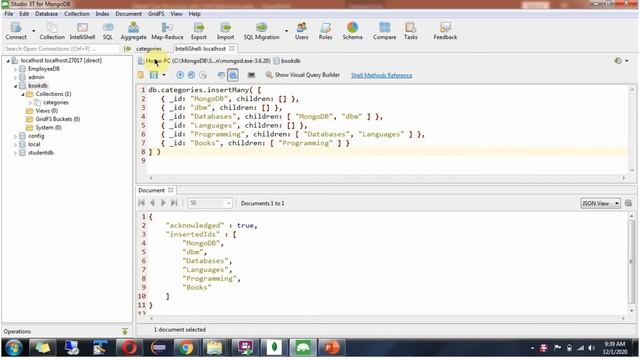Click the raw shell mode icon
640x360 pixels.
coord(251,75)
